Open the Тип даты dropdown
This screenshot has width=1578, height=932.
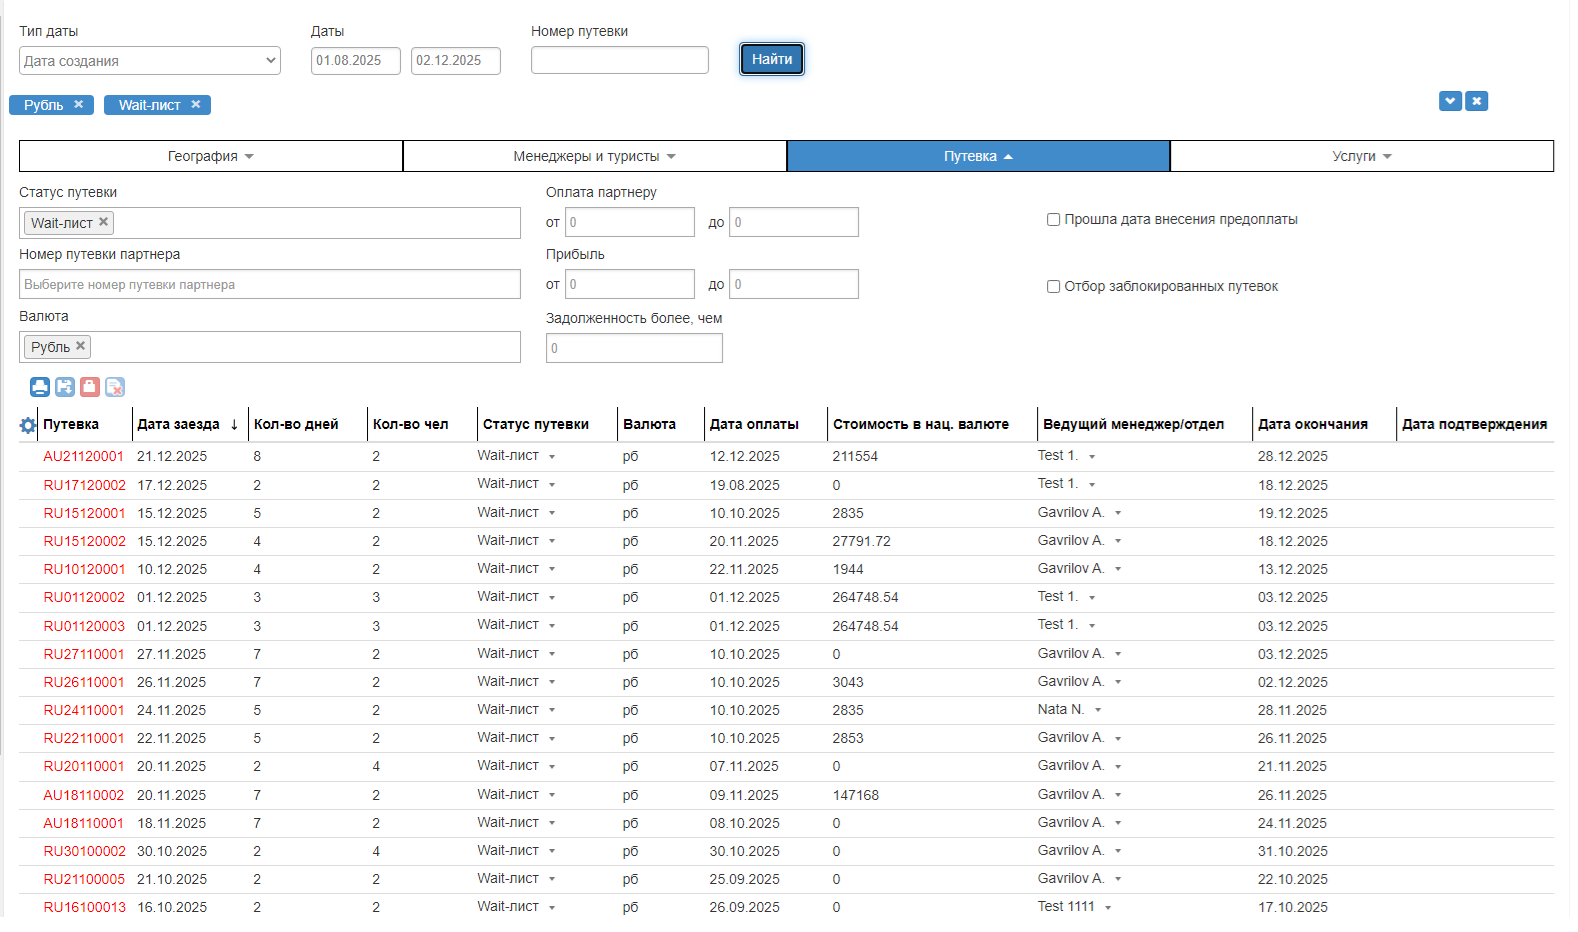coord(150,61)
